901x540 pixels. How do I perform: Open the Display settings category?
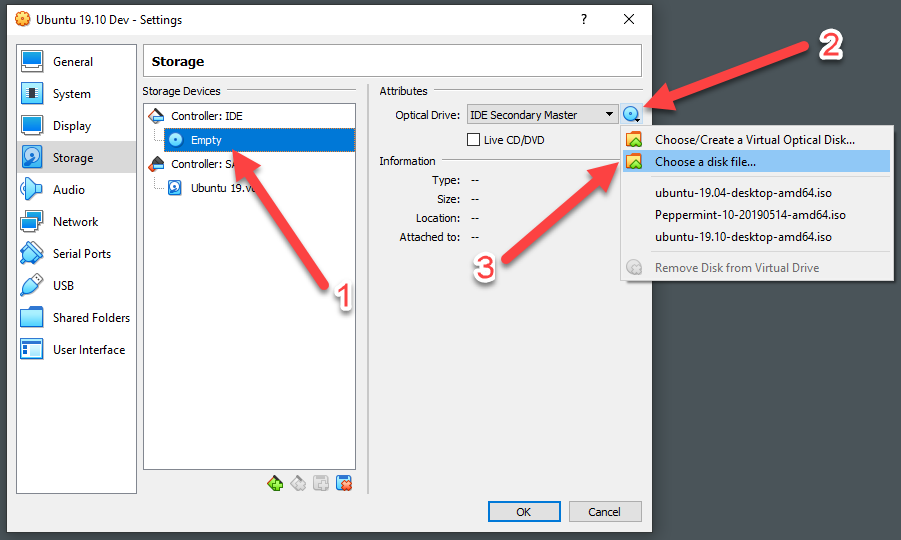pos(76,126)
